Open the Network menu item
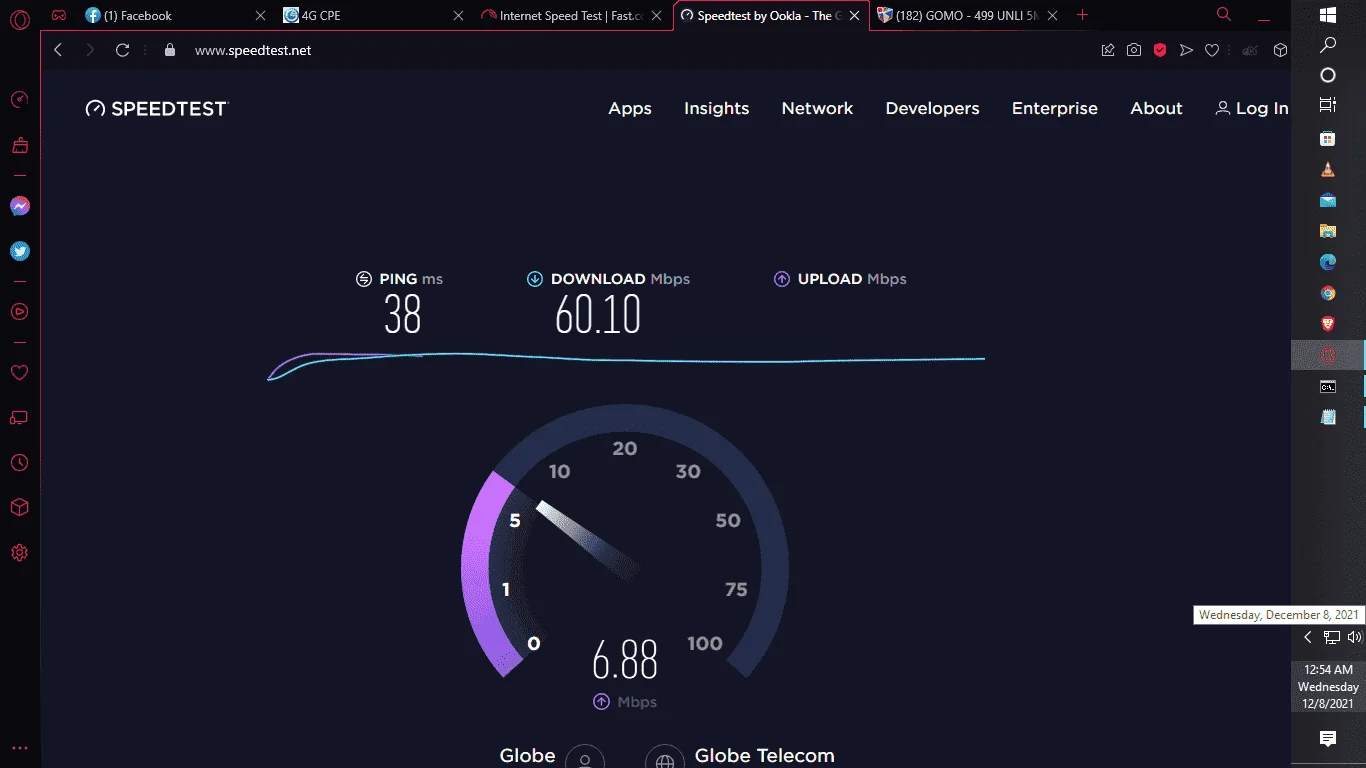1366x768 pixels. (x=817, y=109)
